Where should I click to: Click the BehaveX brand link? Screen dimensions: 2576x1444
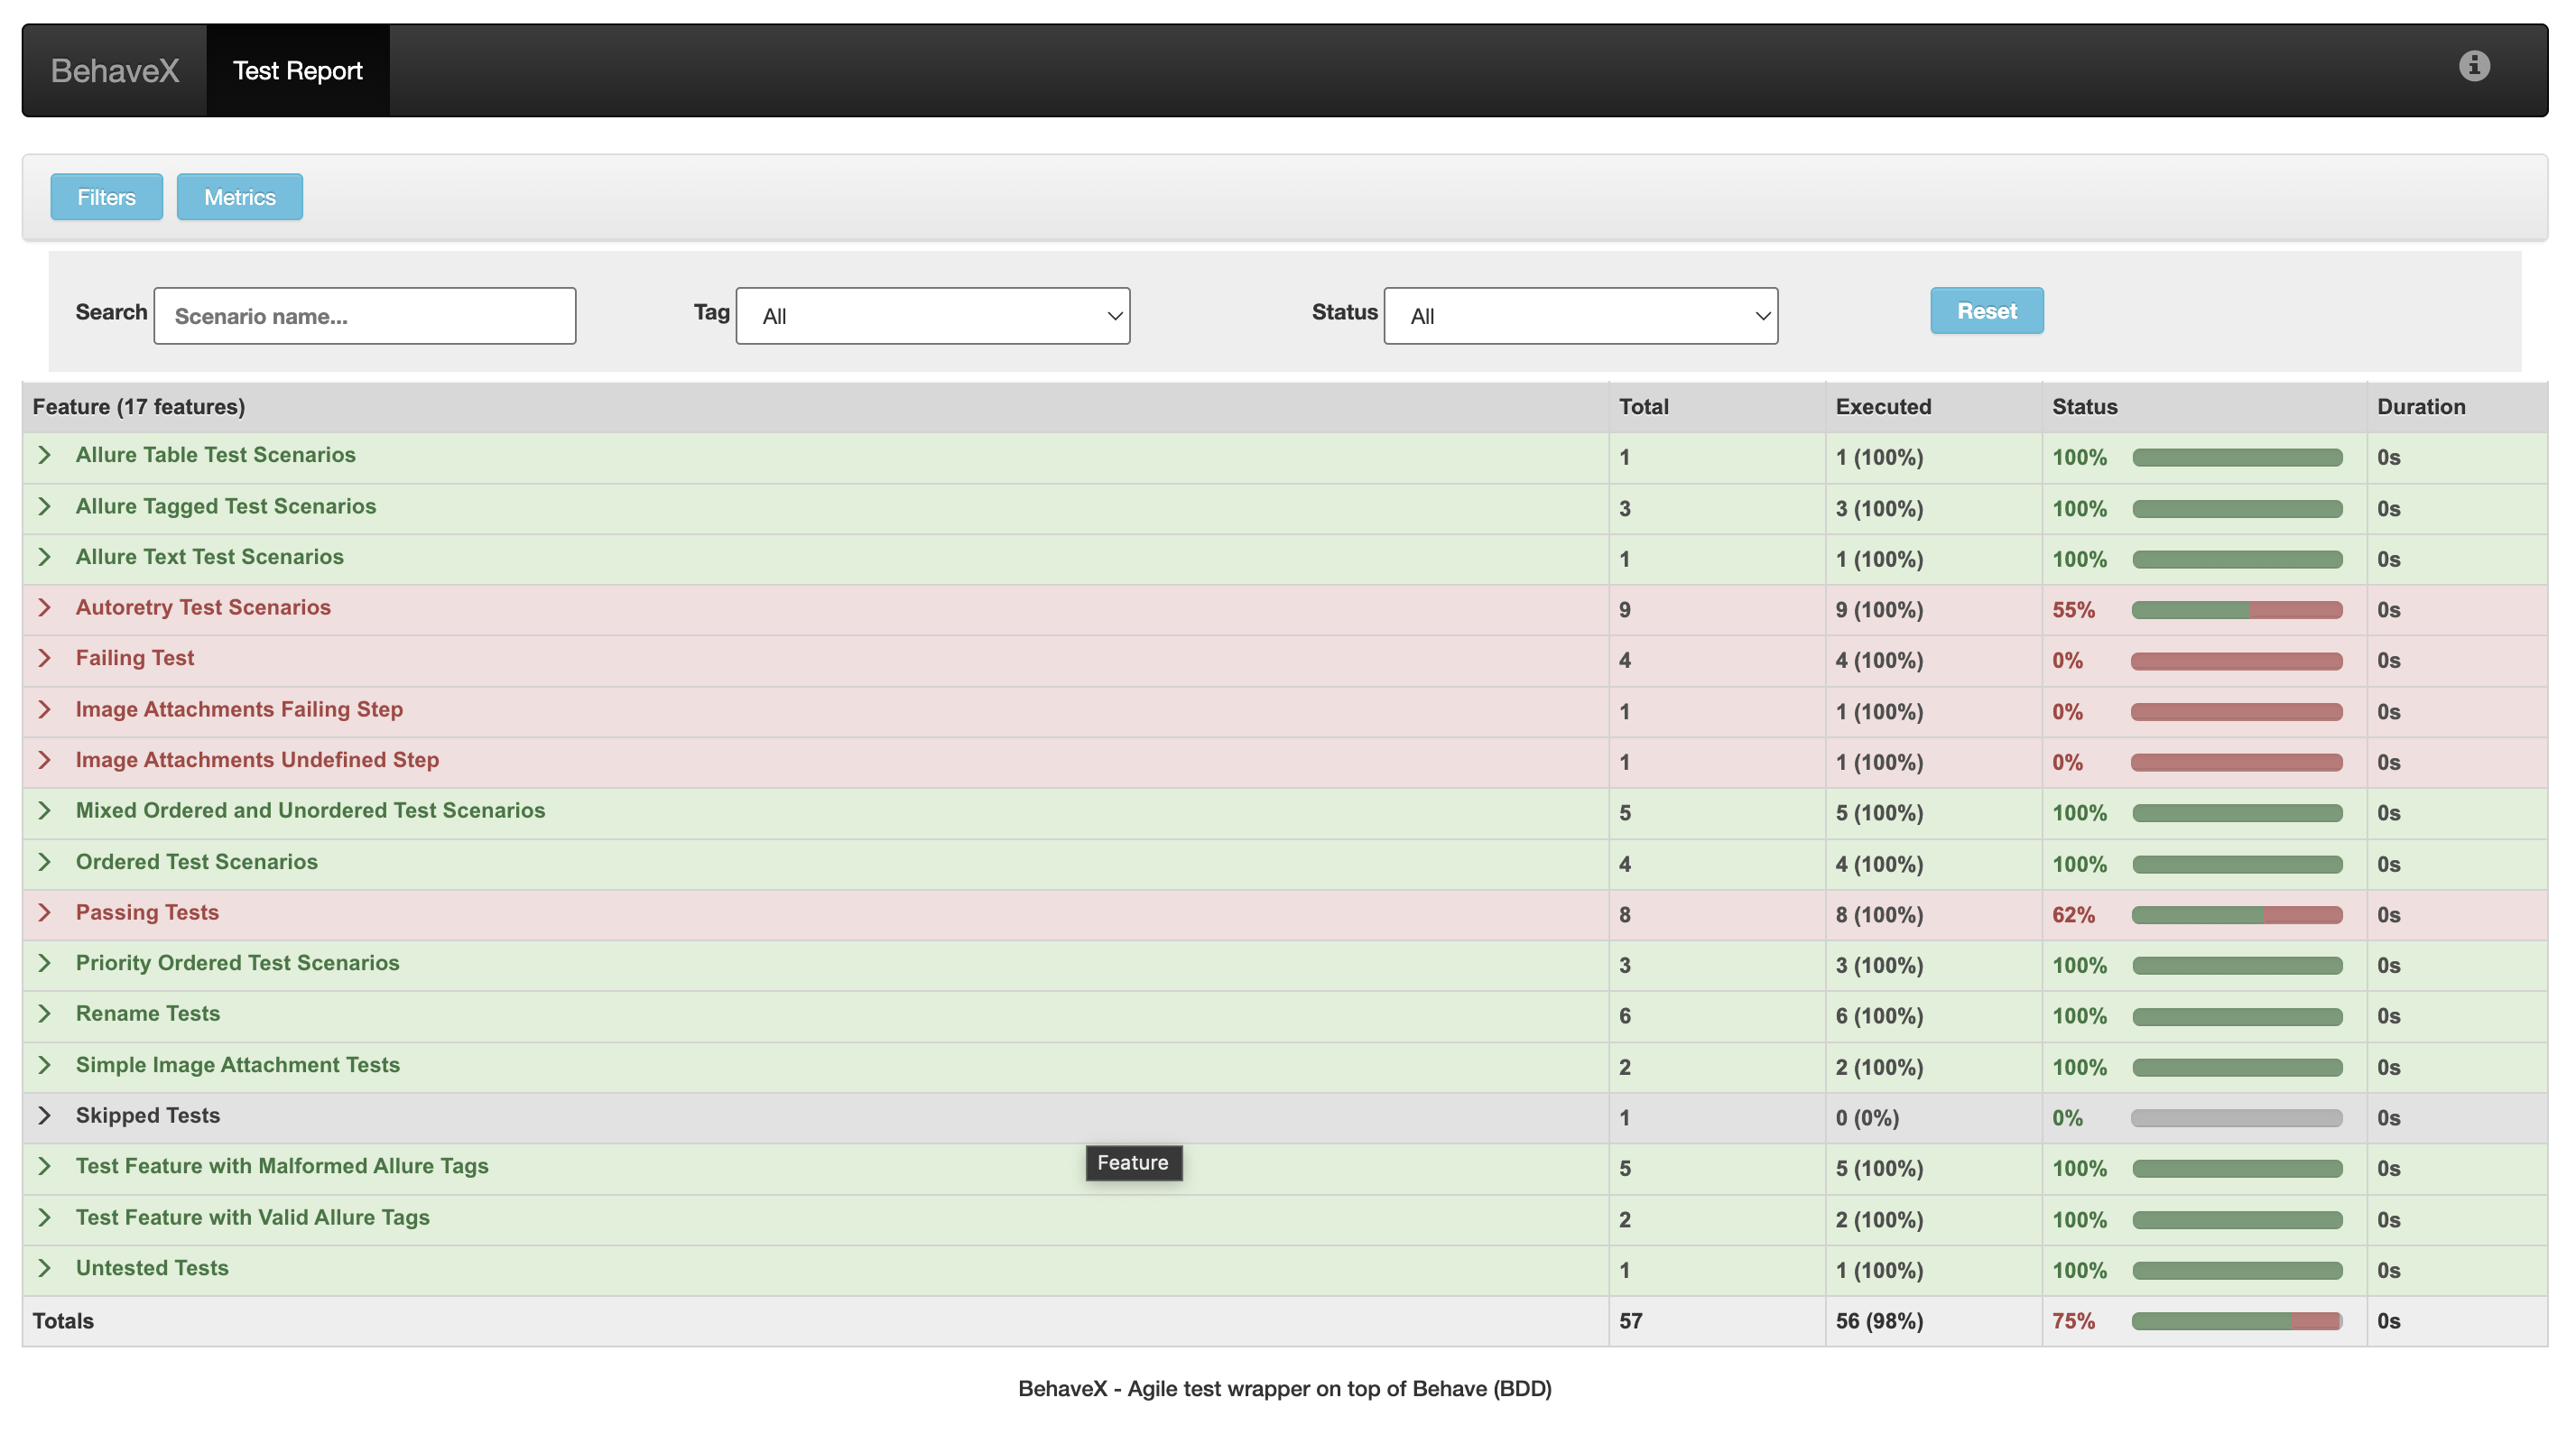115,71
